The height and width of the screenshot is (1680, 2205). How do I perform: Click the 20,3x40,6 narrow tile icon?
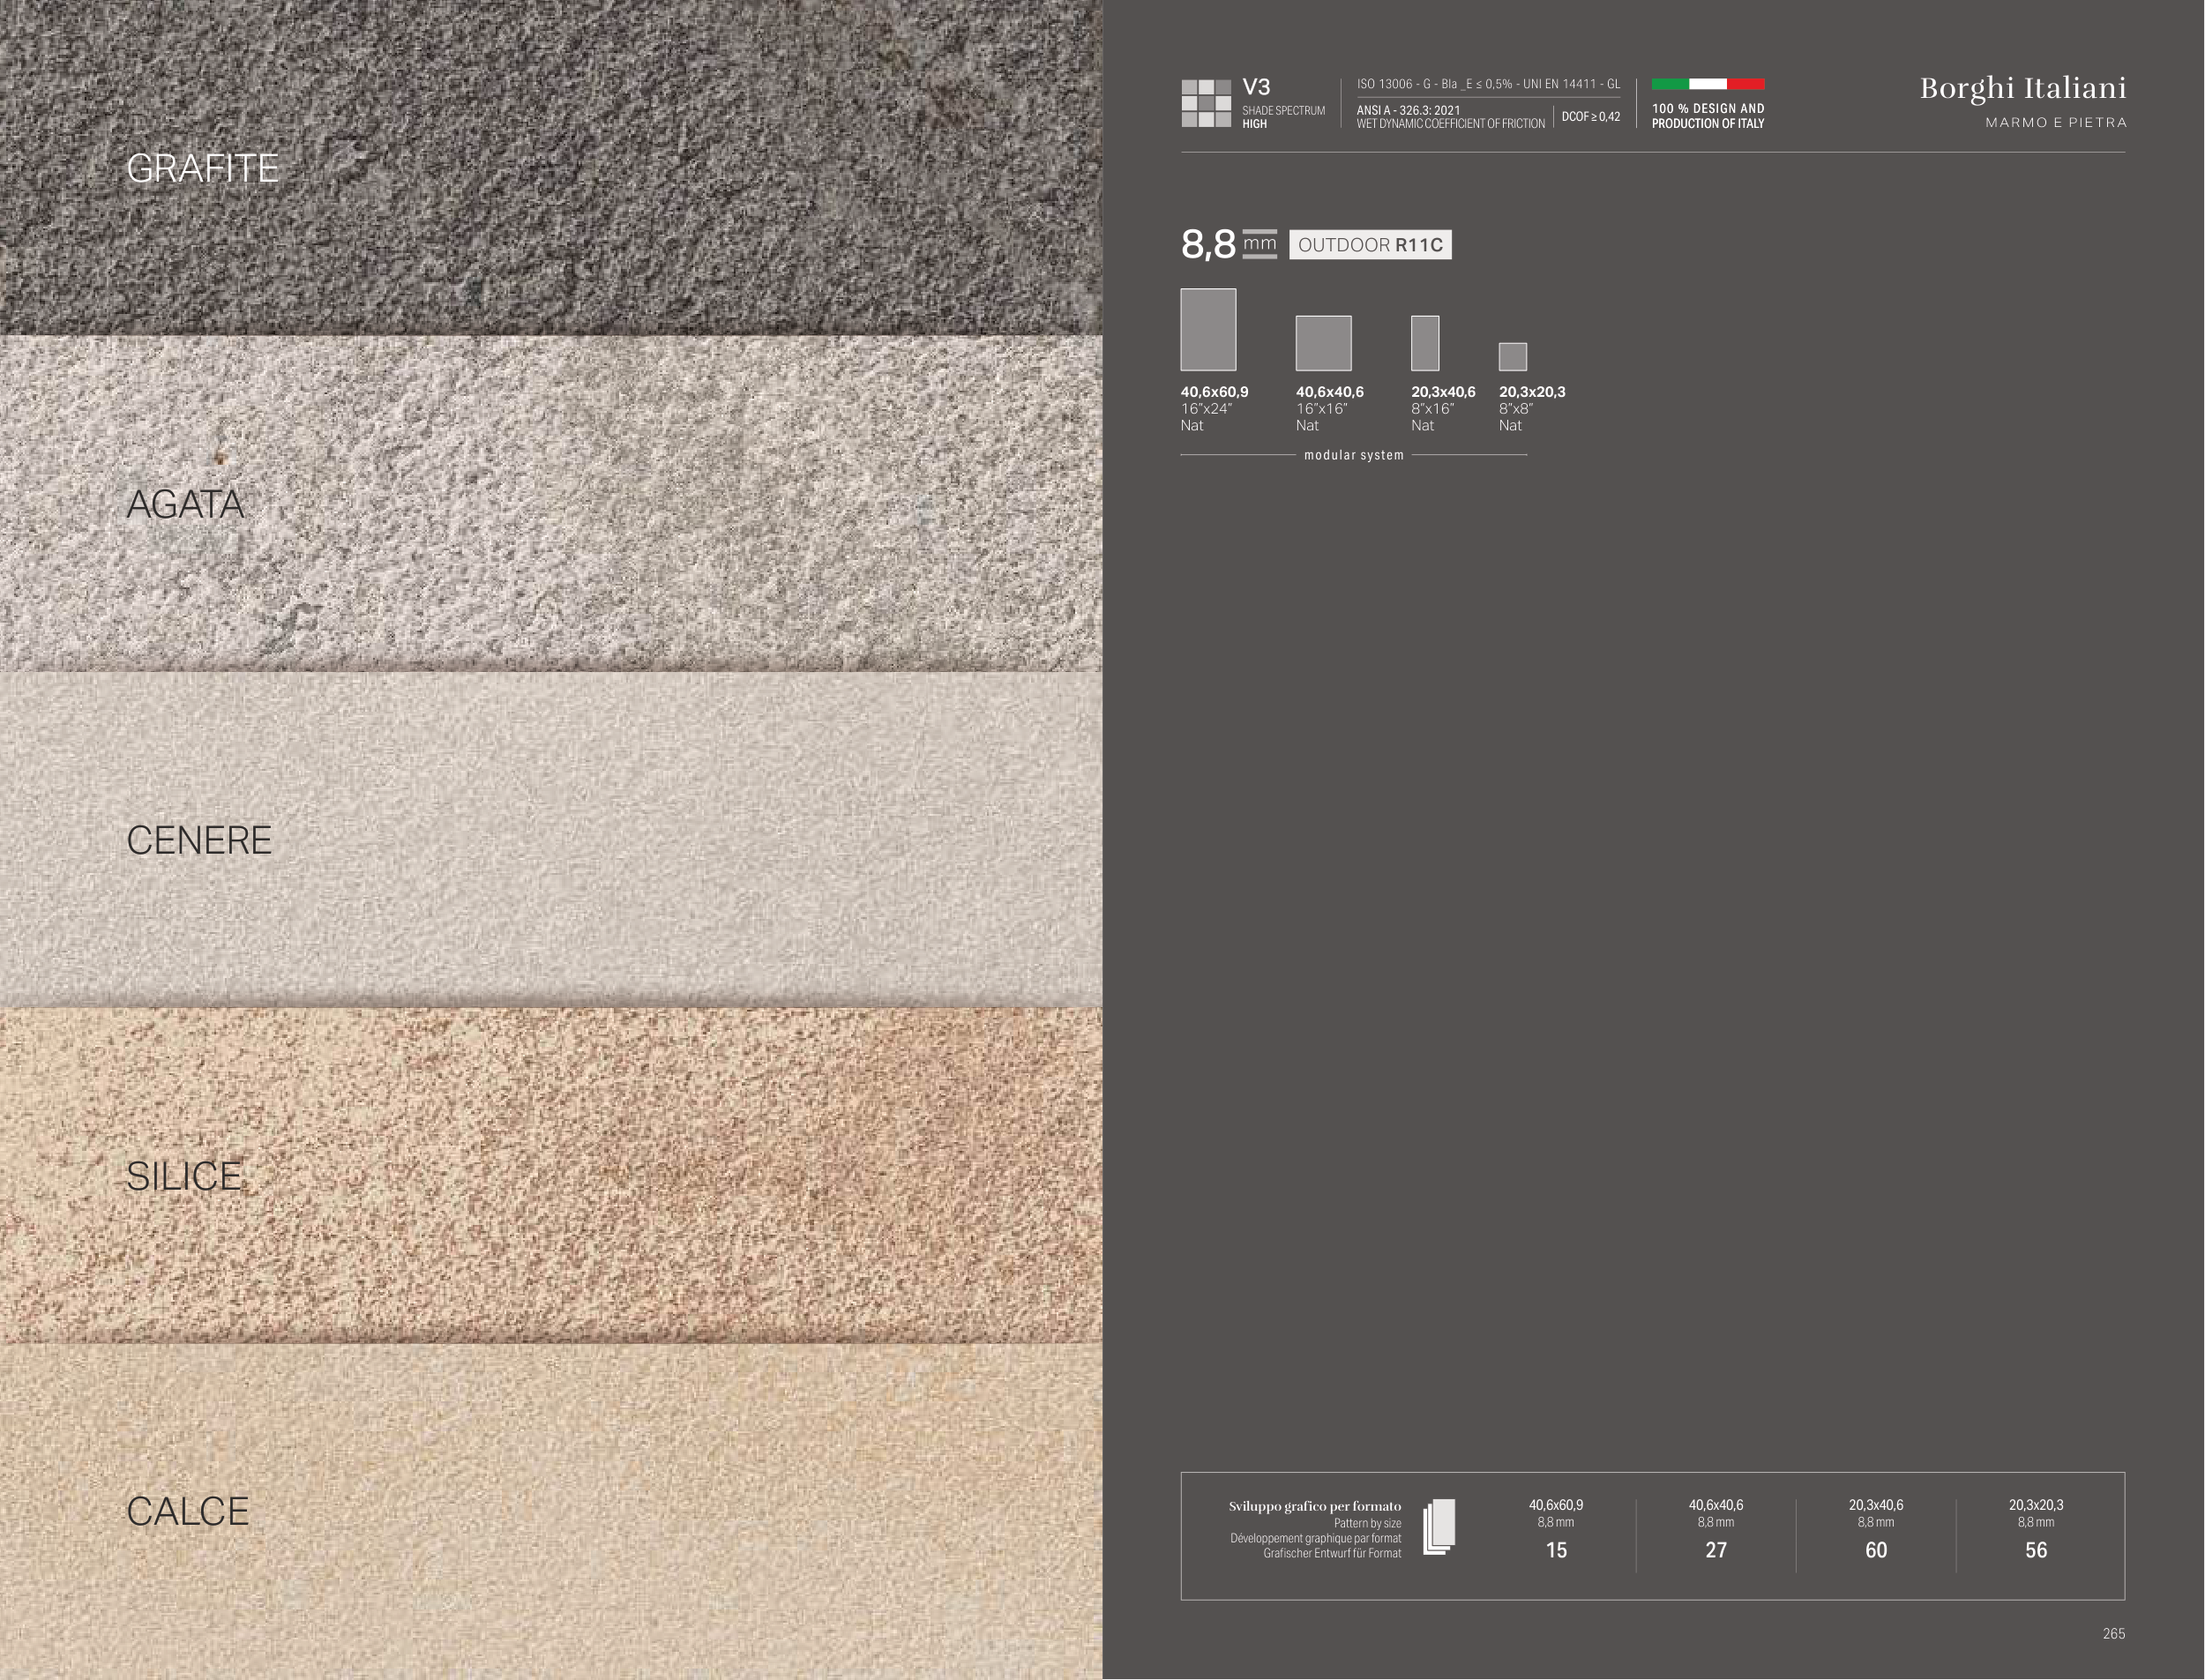tap(1425, 343)
